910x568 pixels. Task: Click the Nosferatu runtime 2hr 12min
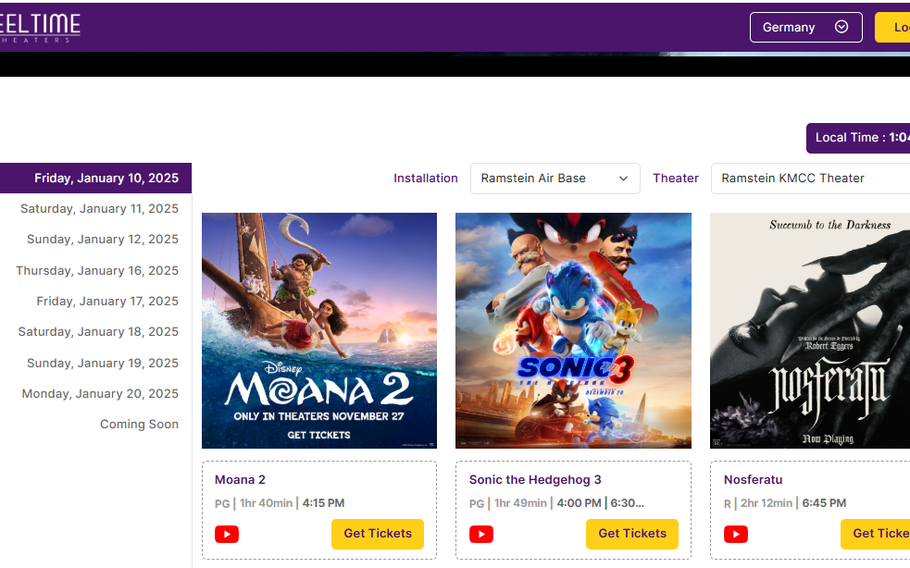(x=766, y=504)
